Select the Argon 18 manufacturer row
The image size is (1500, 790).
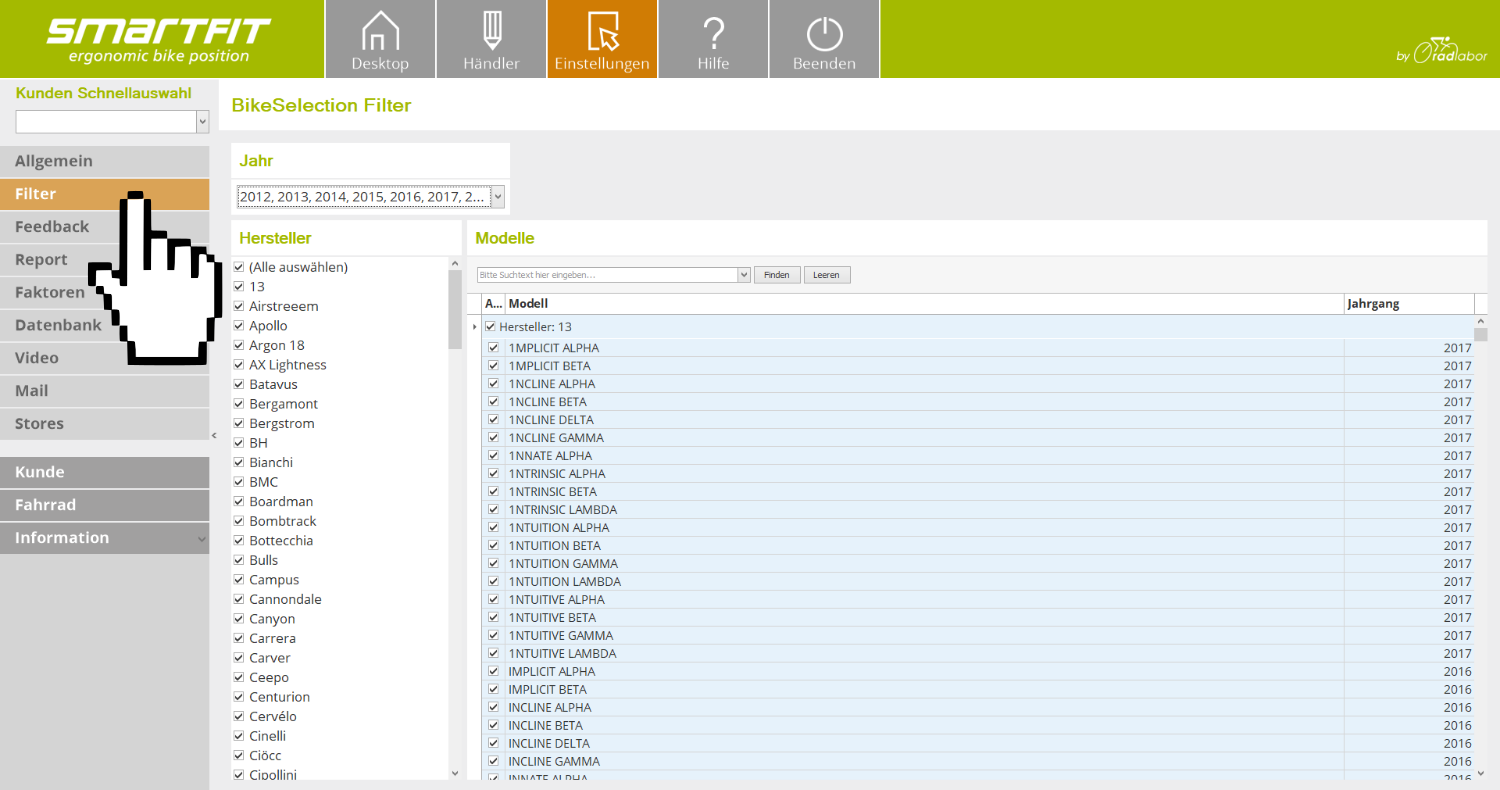pyautogui.click(x=341, y=345)
